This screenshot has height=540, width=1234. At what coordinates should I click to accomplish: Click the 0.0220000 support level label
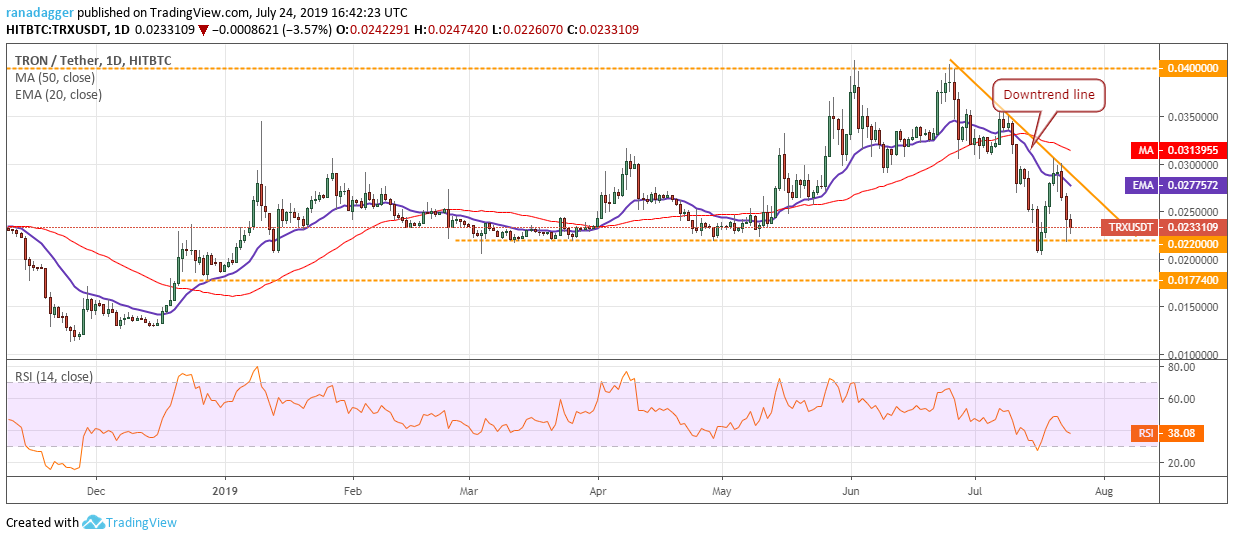[1195, 242]
